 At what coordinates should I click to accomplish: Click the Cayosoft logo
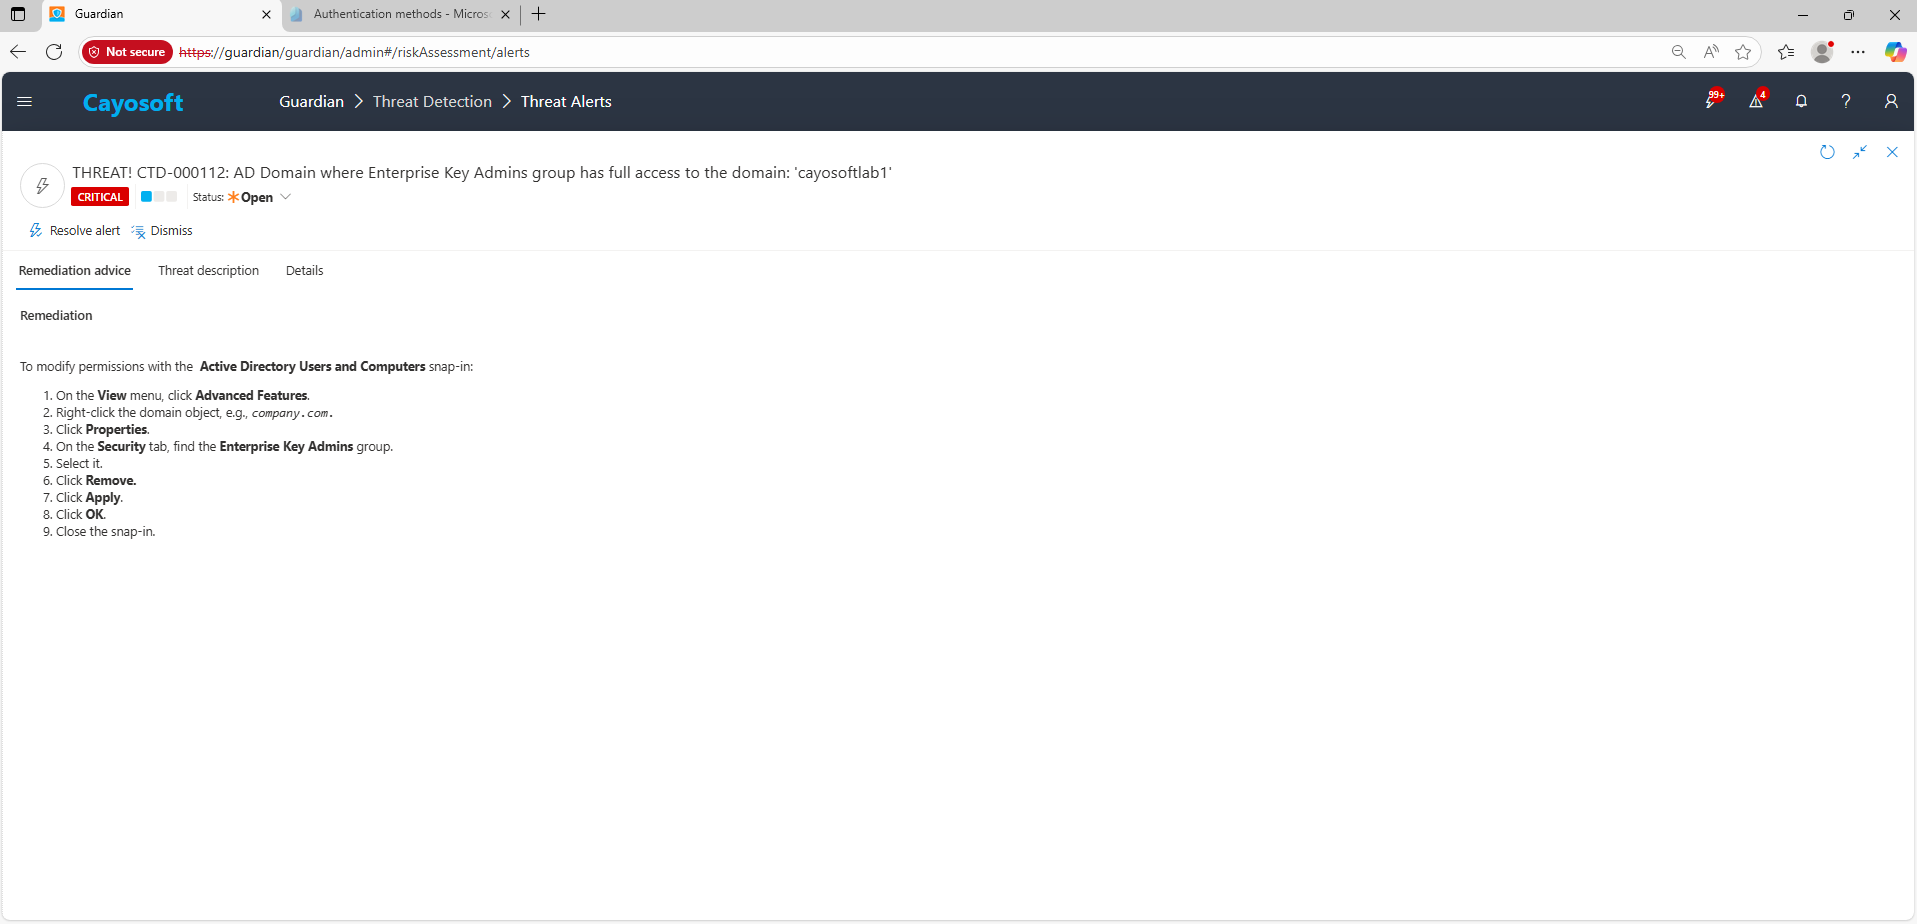coord(133,103)
